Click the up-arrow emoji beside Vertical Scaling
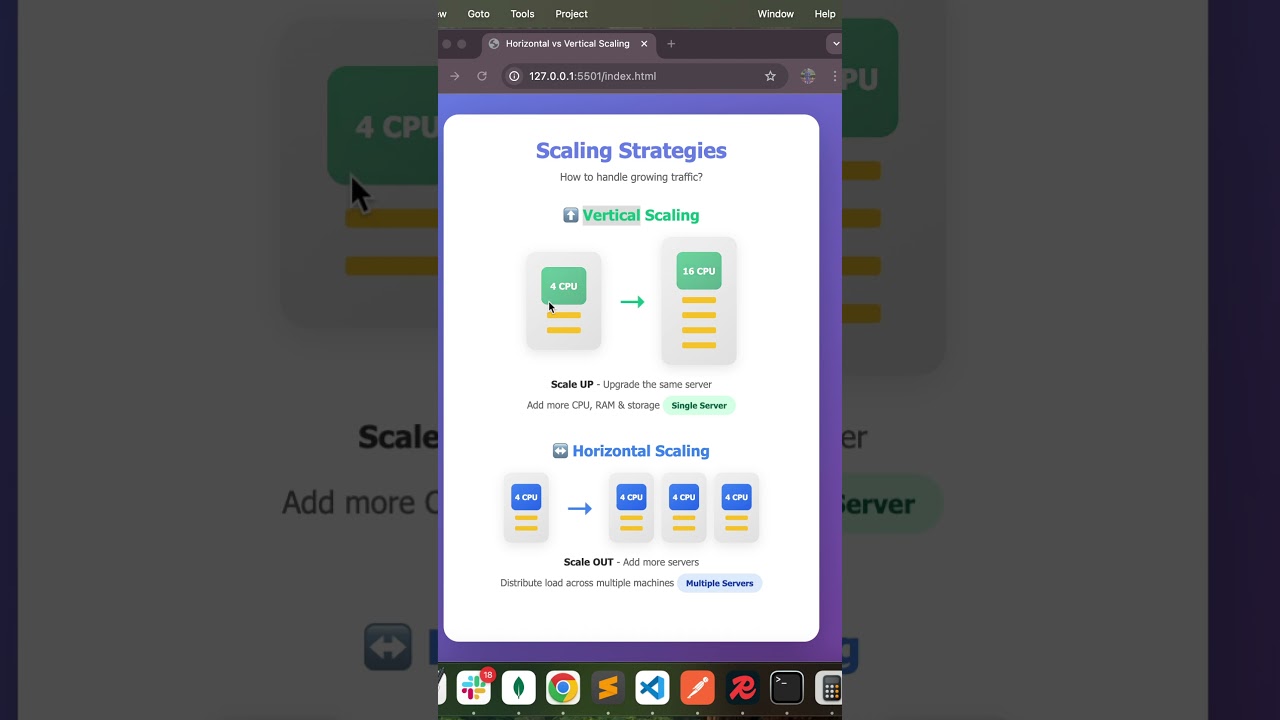 (x=570, y=215)
